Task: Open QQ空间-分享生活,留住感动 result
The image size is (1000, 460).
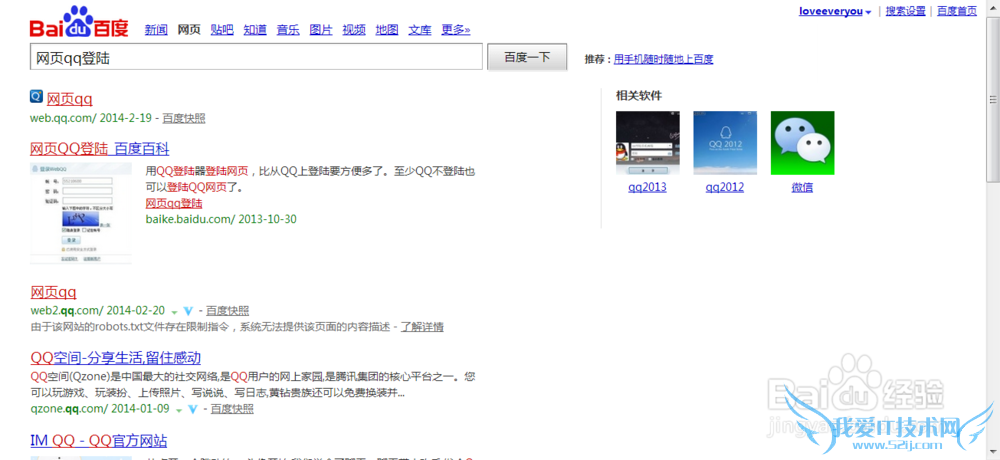Action: [116, 357]
